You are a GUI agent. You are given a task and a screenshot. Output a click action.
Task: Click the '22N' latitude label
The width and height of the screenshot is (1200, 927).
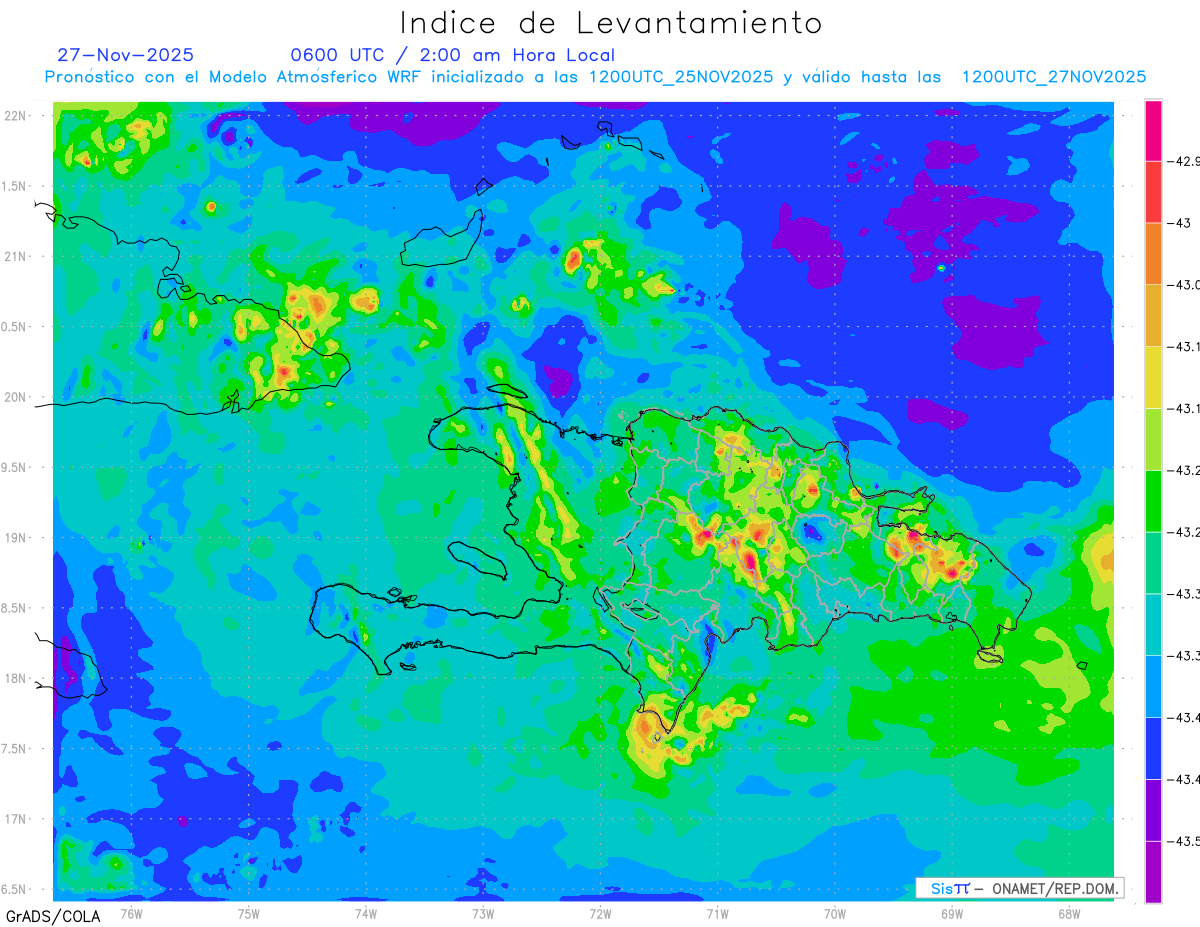(16, 116)
